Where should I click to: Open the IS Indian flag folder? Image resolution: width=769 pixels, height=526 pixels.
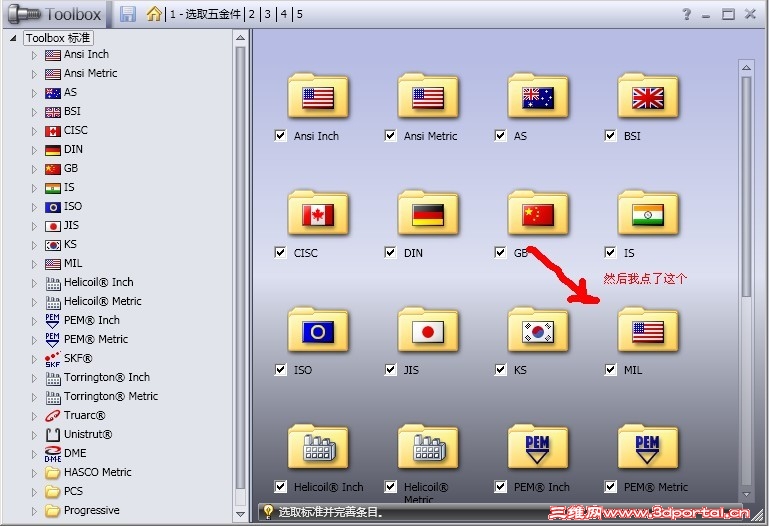tap(647, 213)
